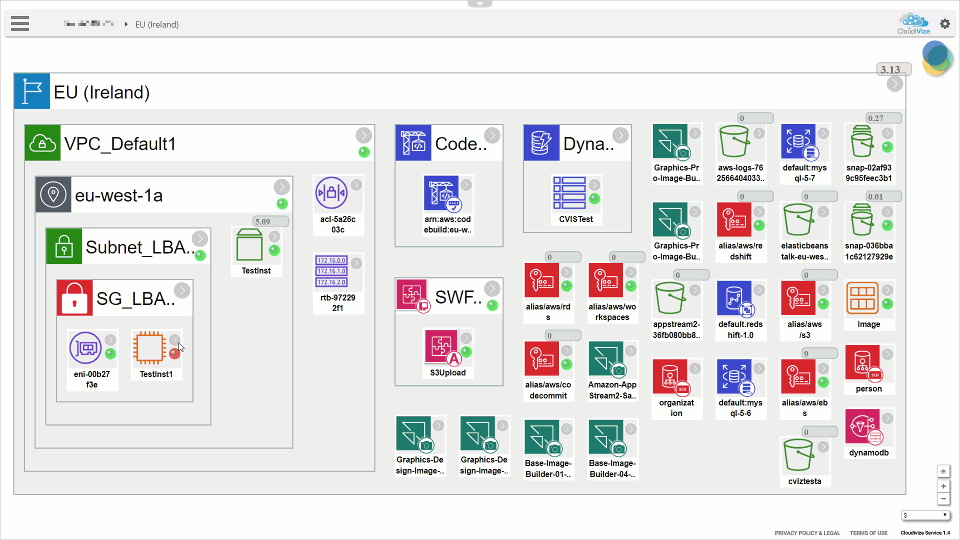Click the Cloudvize Service 1.4 text

point(925,533)
